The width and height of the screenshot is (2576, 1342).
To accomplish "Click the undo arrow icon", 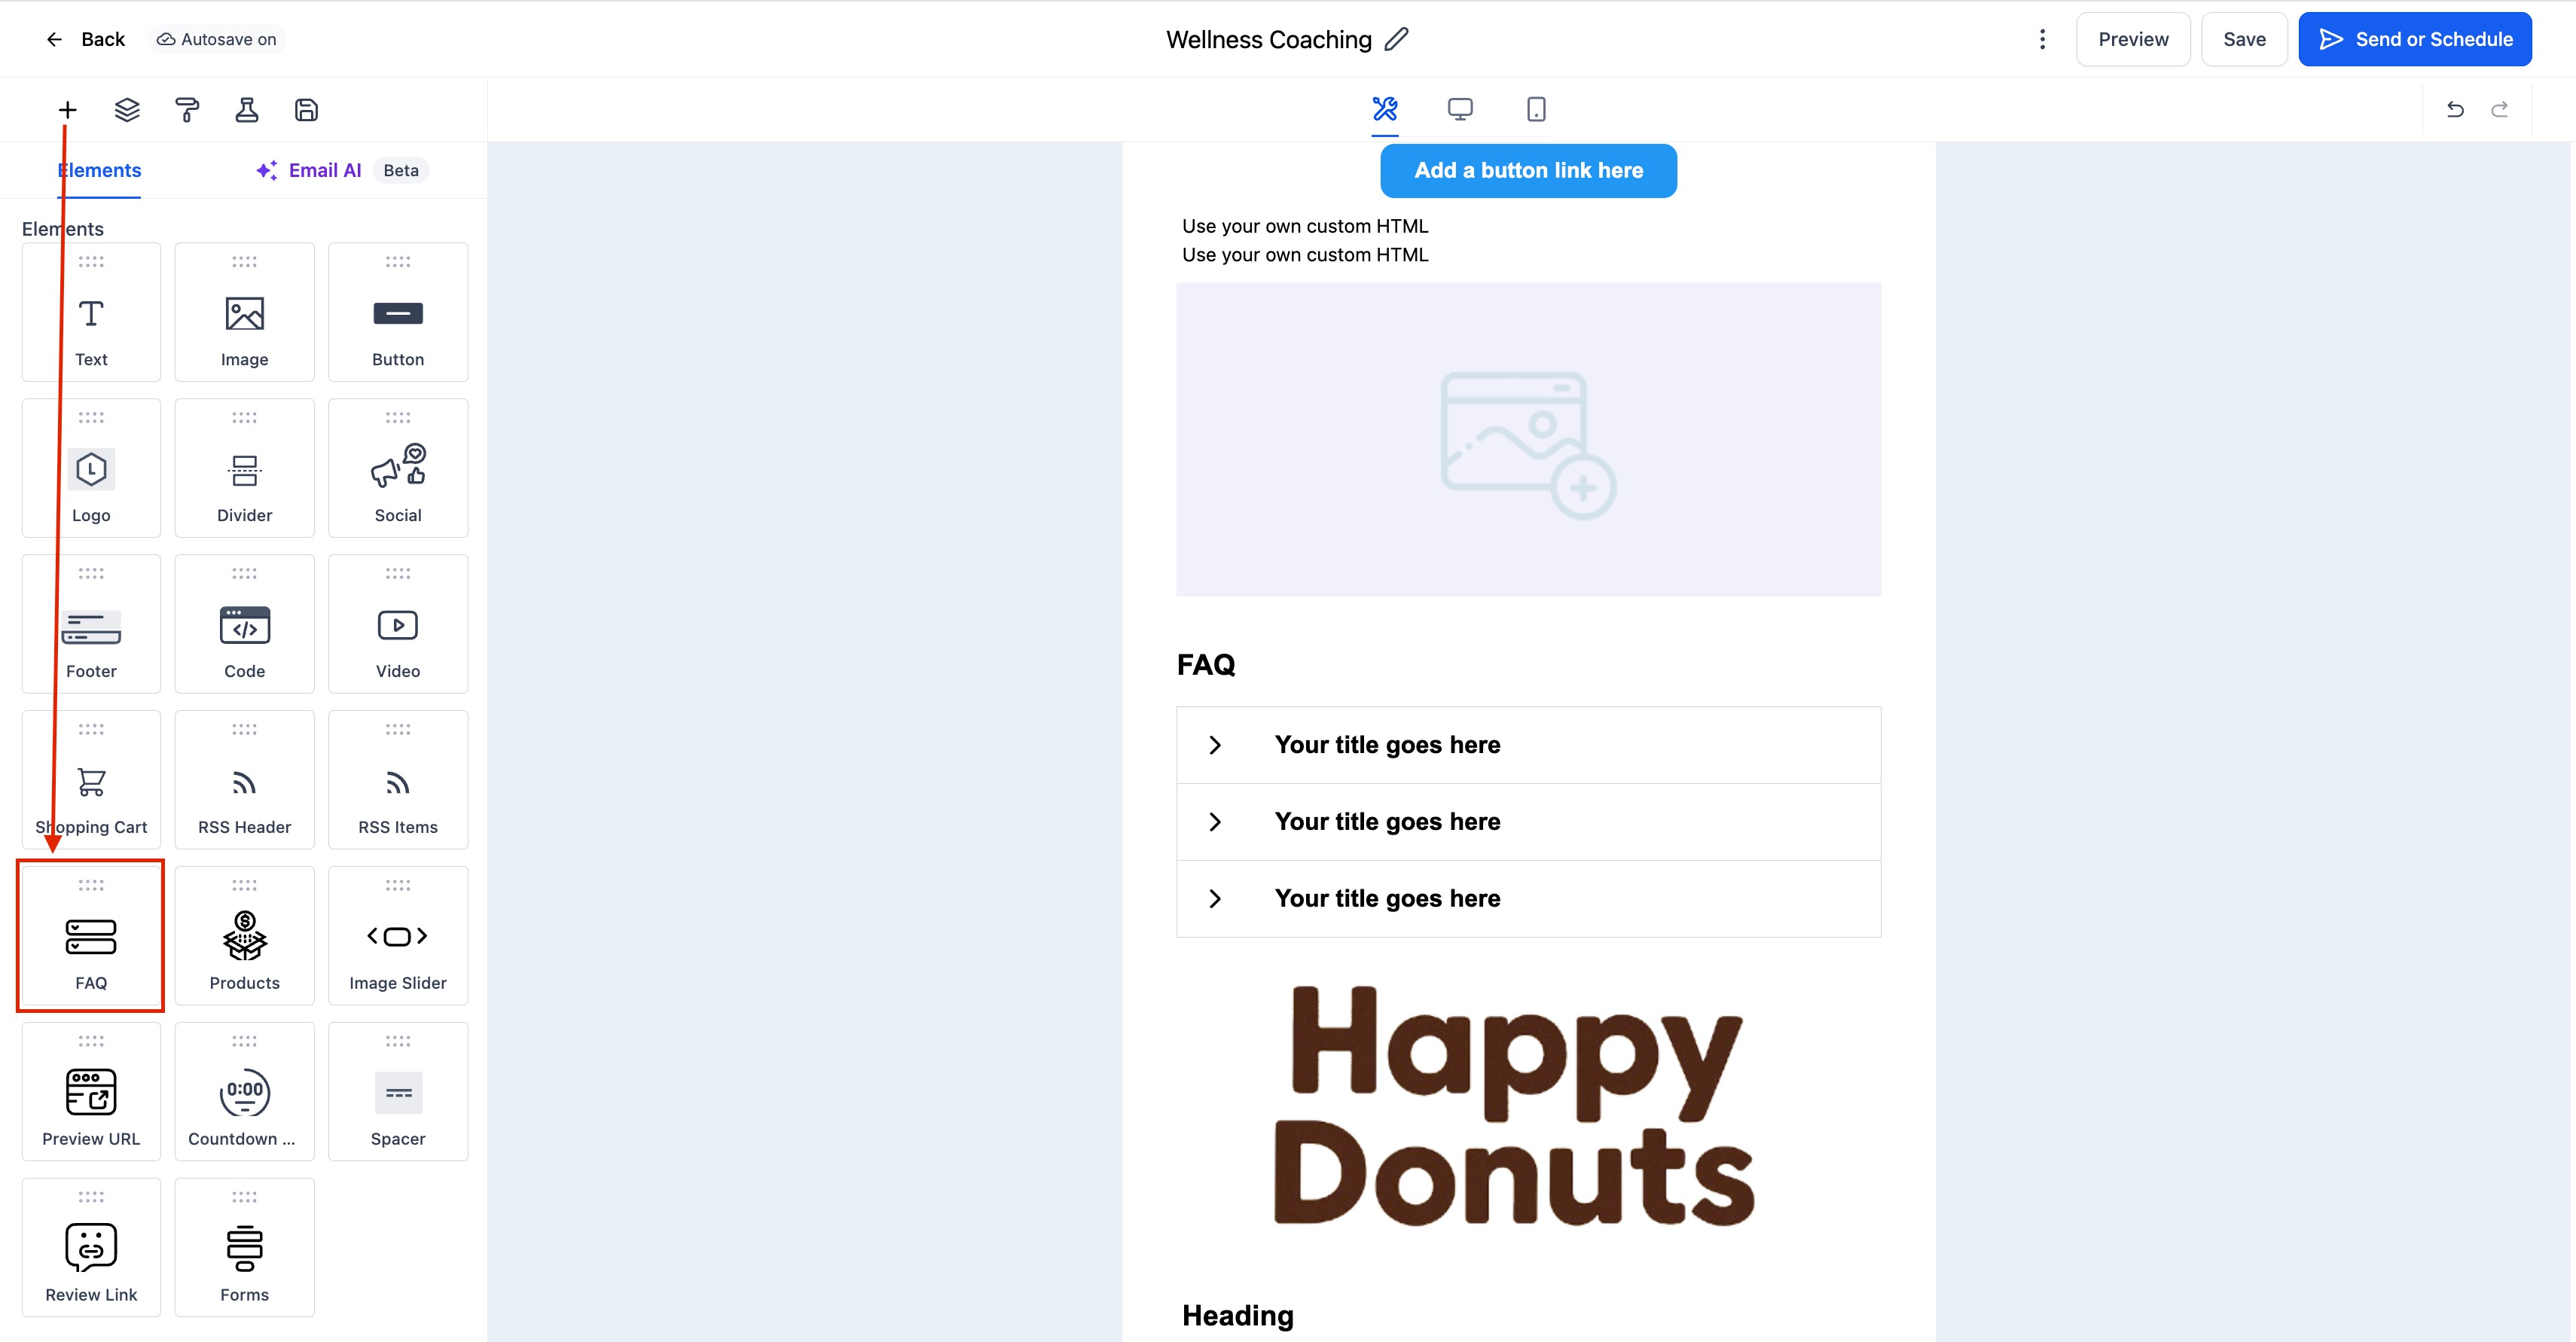I will pos(2455,109).
